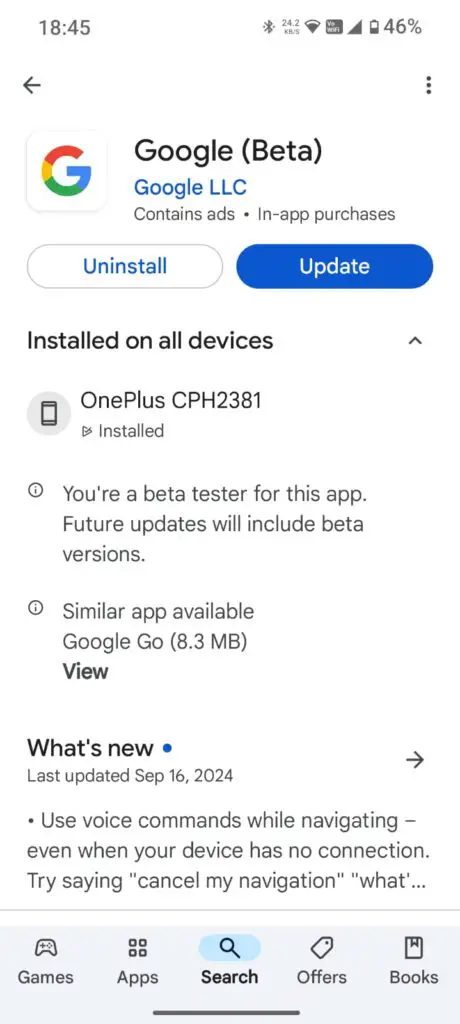Open the three-dot overflow menu
Image resolution: width=460 pixels, height=1024 pixels.
tap(428, 85)
